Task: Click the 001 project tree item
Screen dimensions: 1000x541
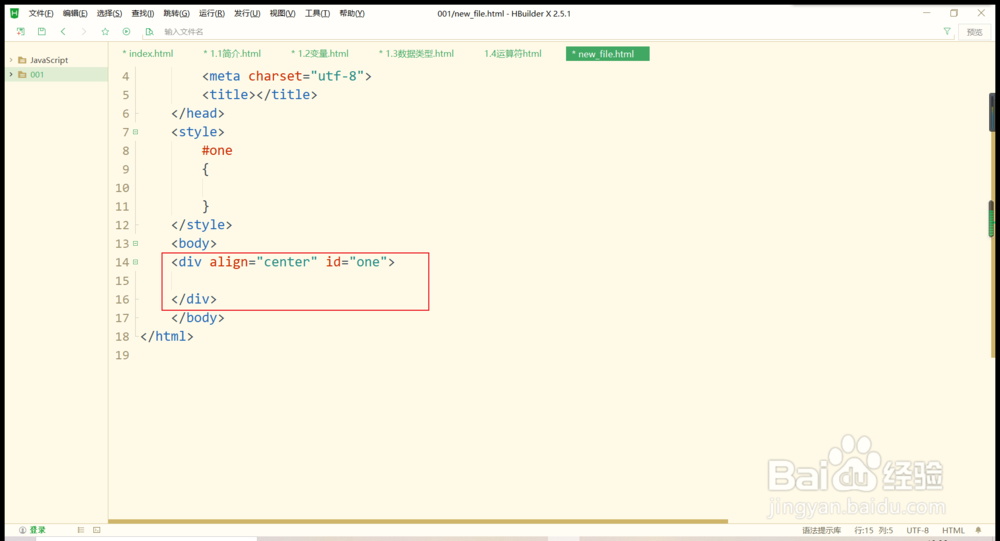Action: [56, 75]
